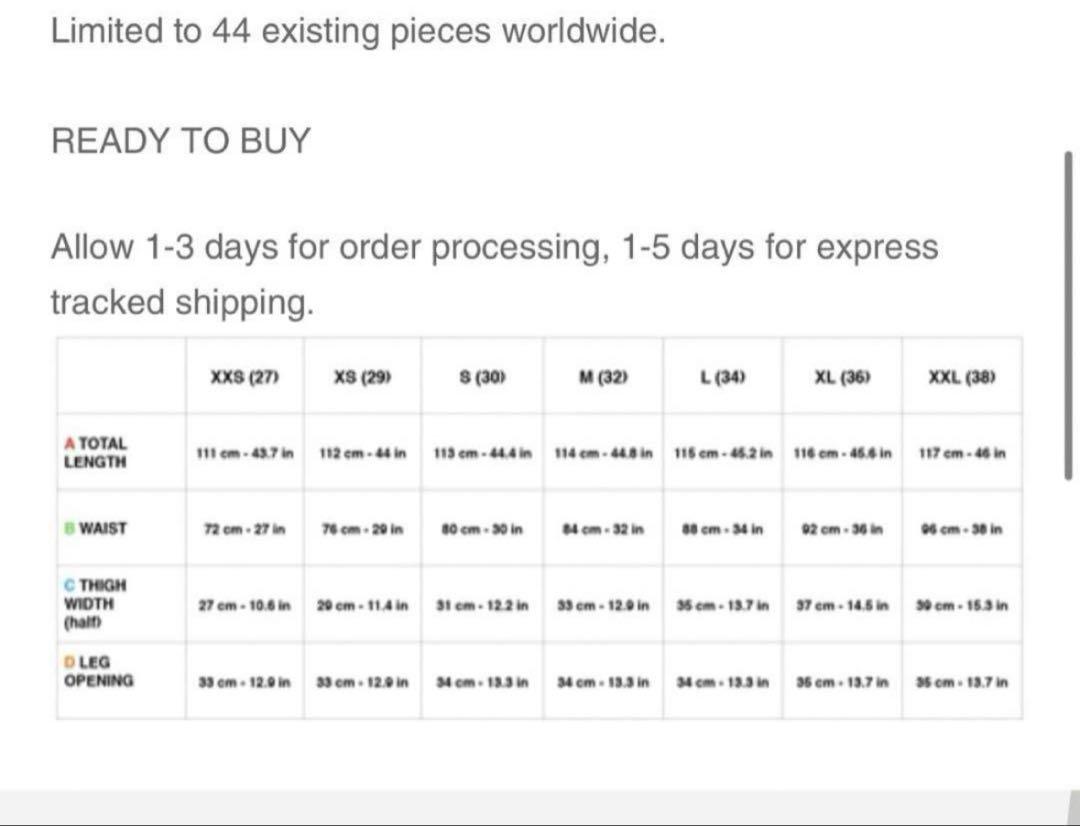Click the READY TO BUY text
Image resolution: width=1080 pixels, height=826 pixels.
181,141
